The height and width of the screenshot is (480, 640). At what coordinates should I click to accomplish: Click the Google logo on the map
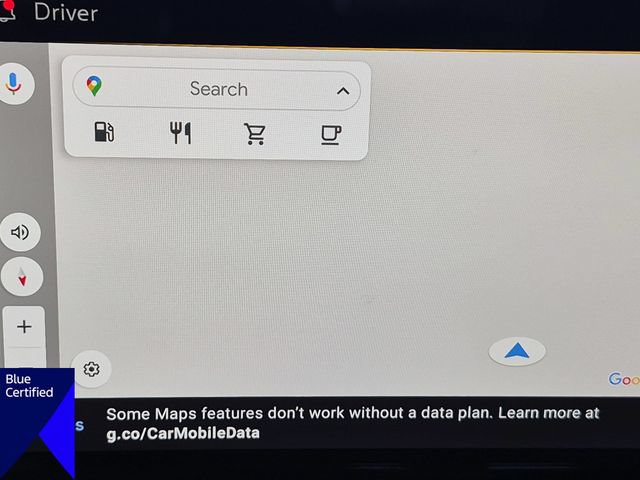(624, 379)
